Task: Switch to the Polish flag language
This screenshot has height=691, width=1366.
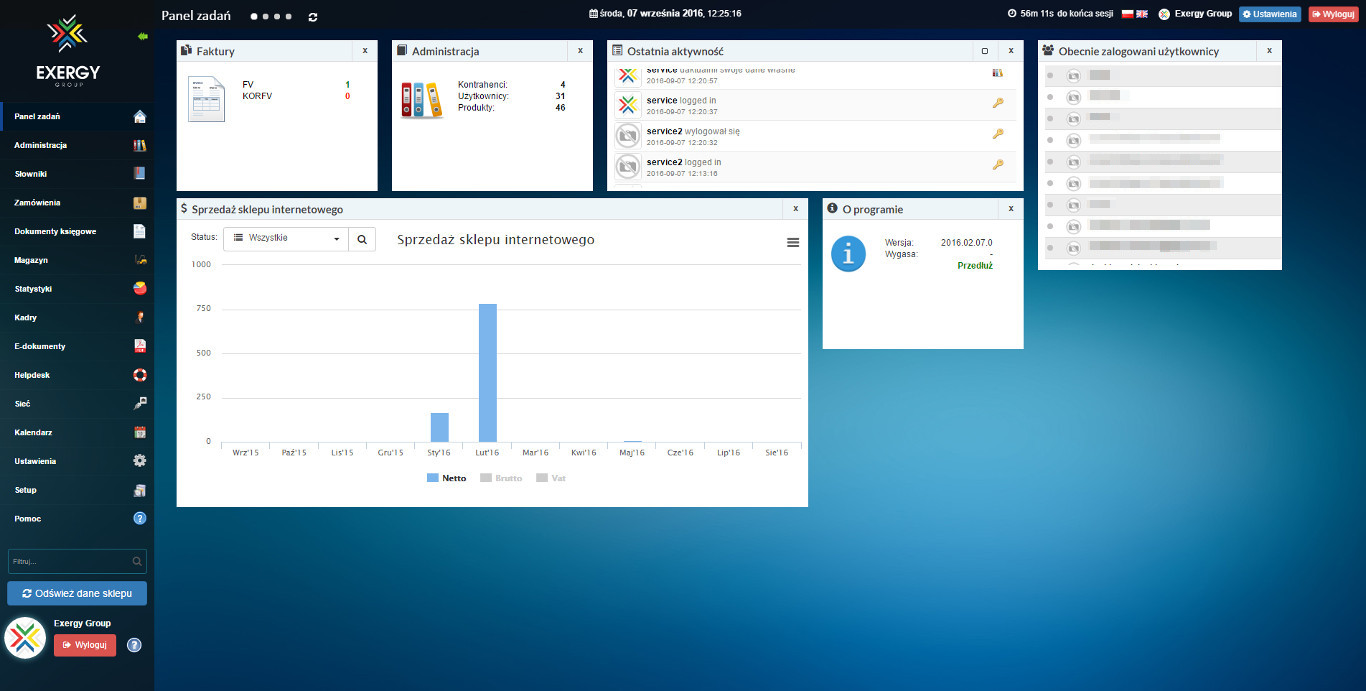Action: tap(1127, 14)
